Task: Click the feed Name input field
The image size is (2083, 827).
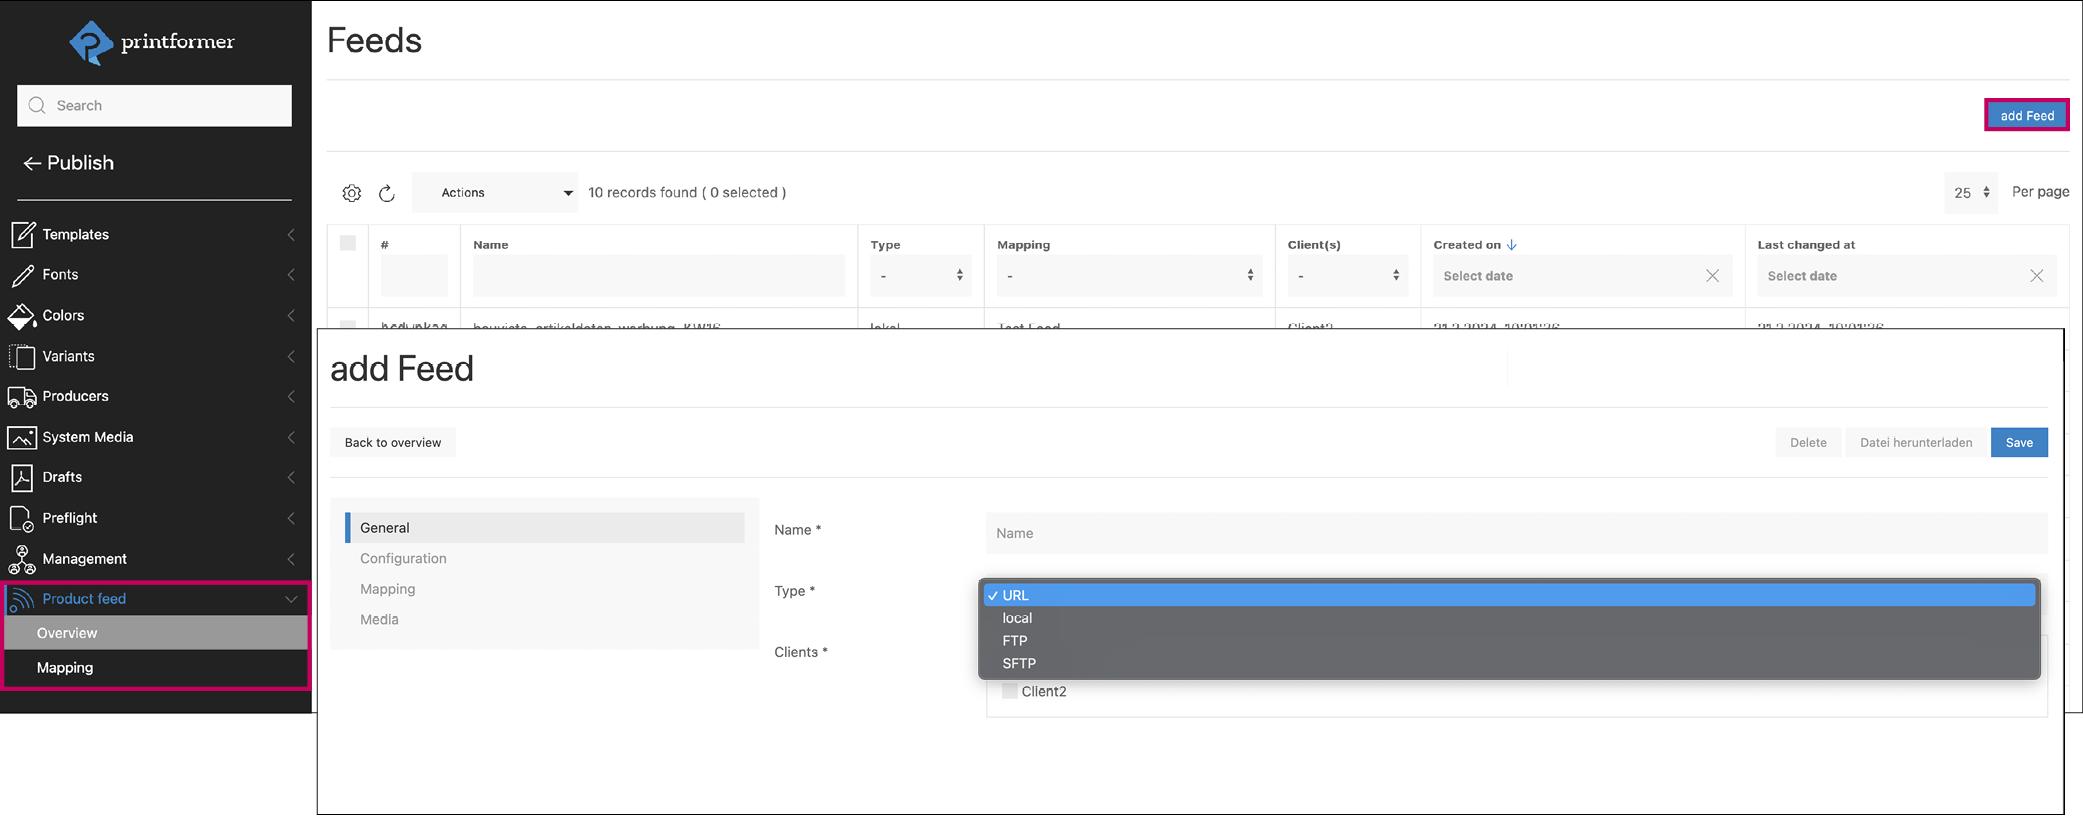Action: (1515, 533)
